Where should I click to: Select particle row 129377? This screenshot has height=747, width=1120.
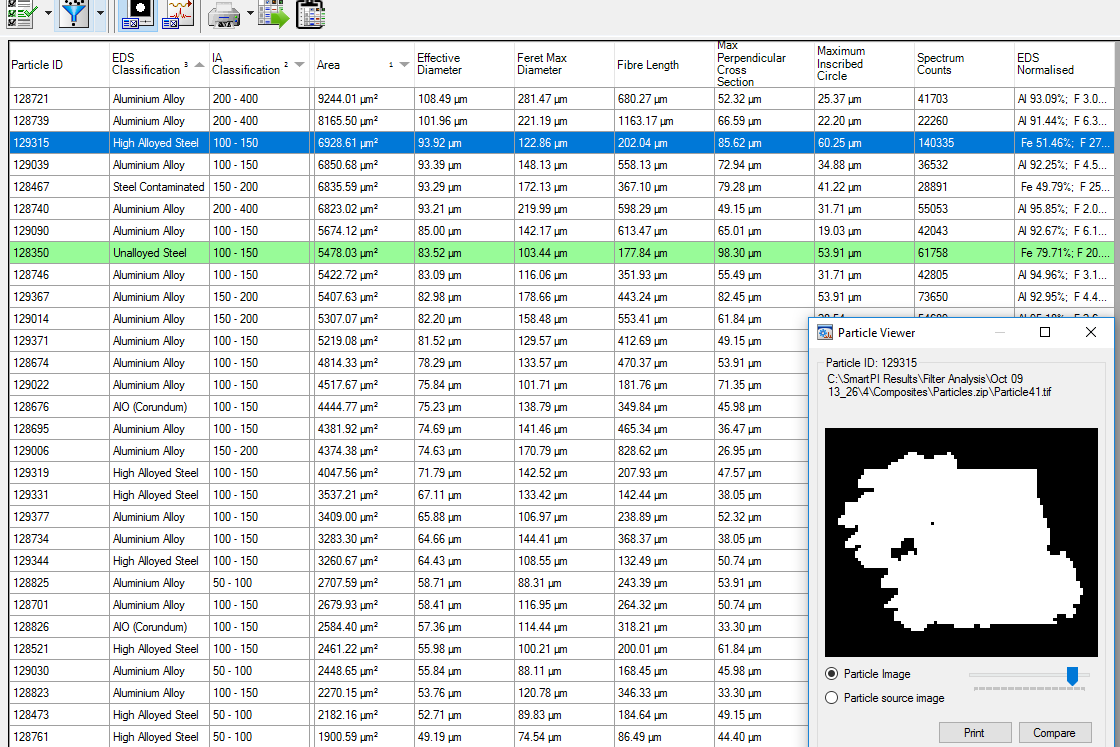[409, 517]
